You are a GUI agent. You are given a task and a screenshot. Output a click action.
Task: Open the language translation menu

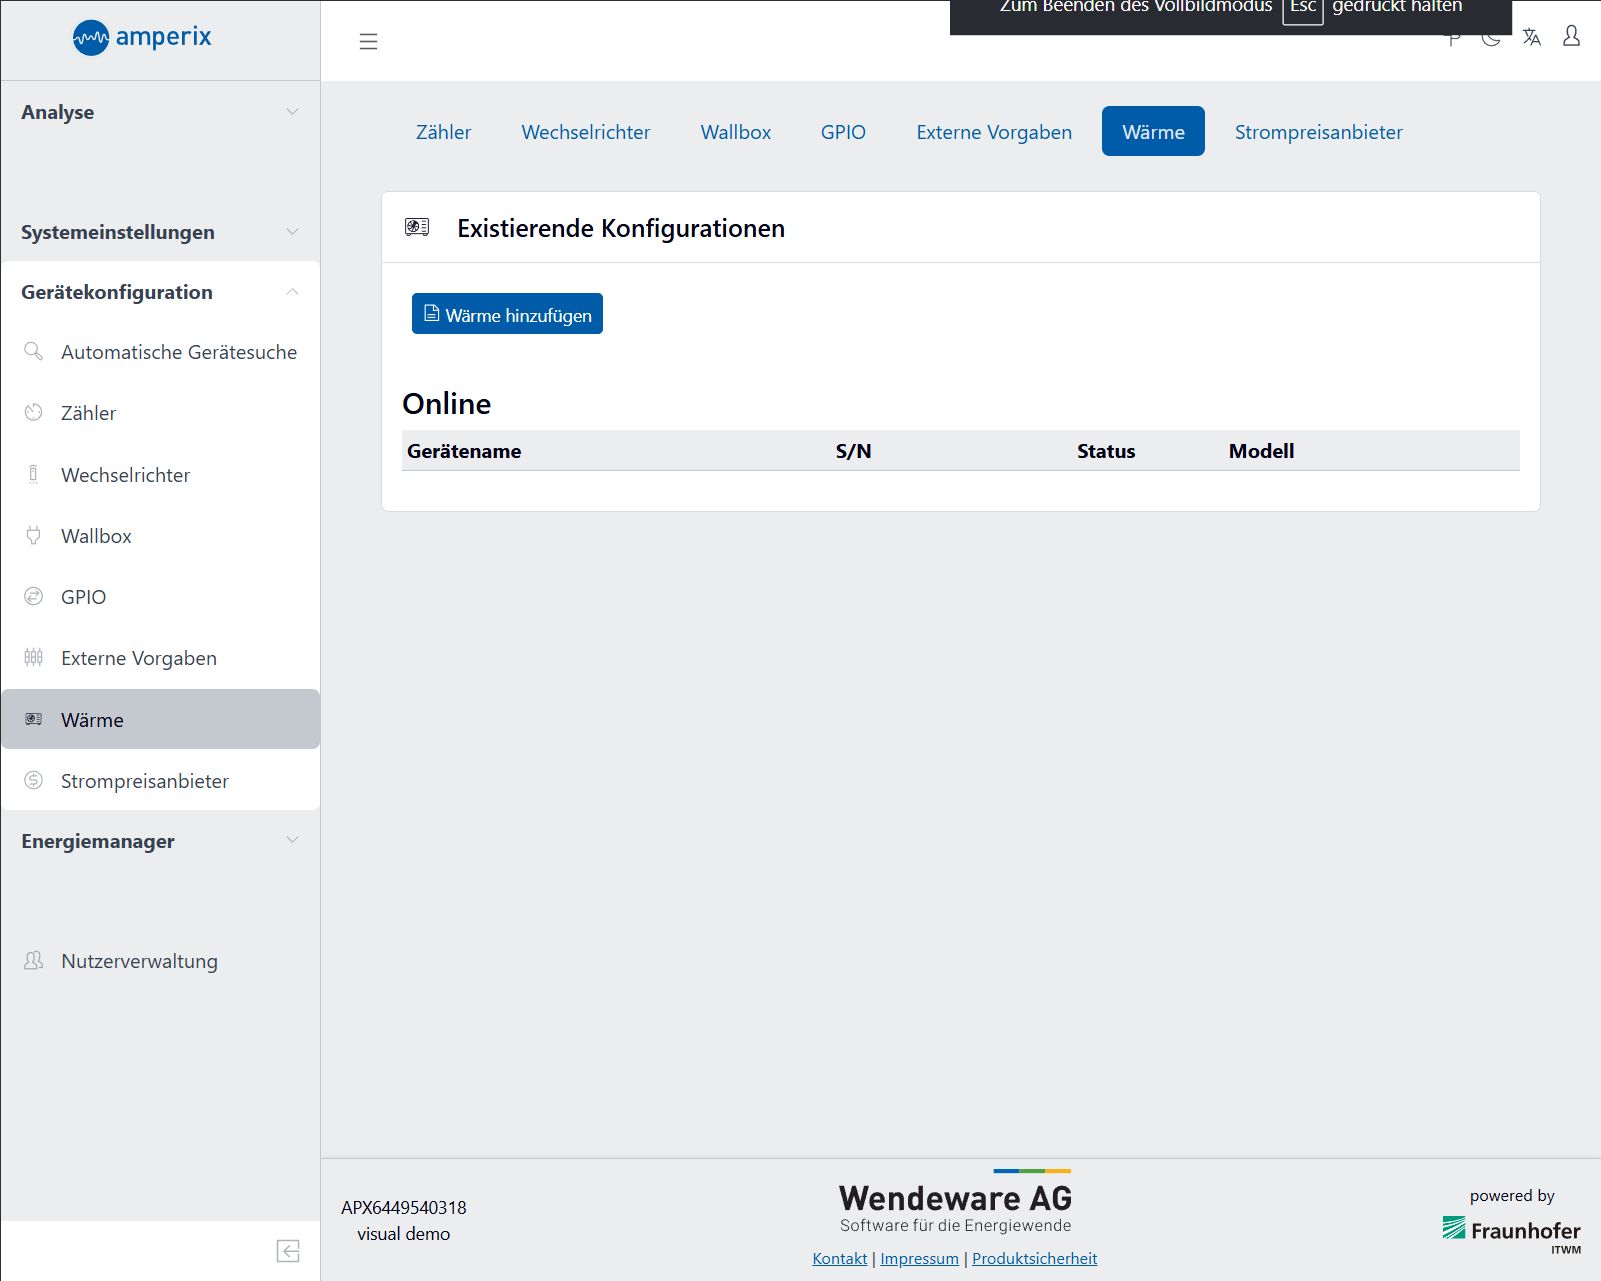1531,38
